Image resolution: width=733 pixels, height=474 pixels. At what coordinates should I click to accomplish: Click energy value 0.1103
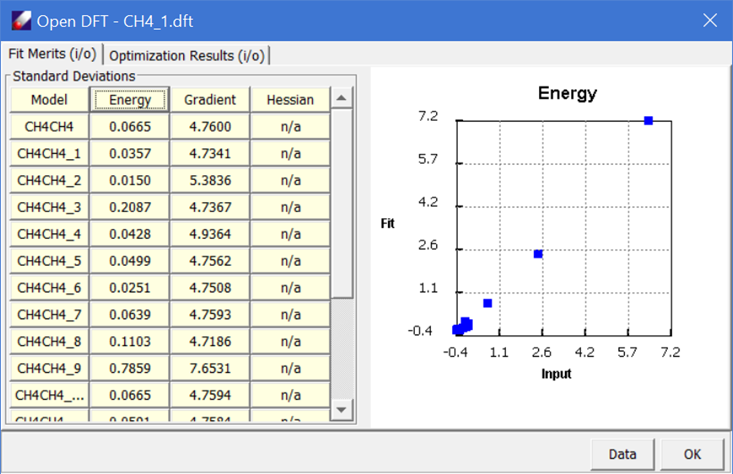coord(129,342)
